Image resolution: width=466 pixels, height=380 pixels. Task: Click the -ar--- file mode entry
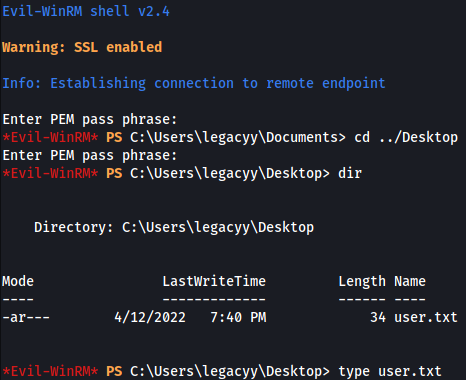[x=26, y=317]
